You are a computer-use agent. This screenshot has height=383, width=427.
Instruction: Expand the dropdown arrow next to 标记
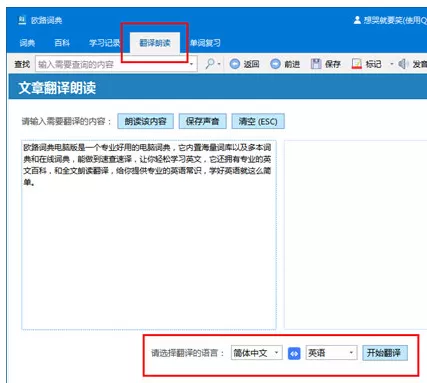392,64
